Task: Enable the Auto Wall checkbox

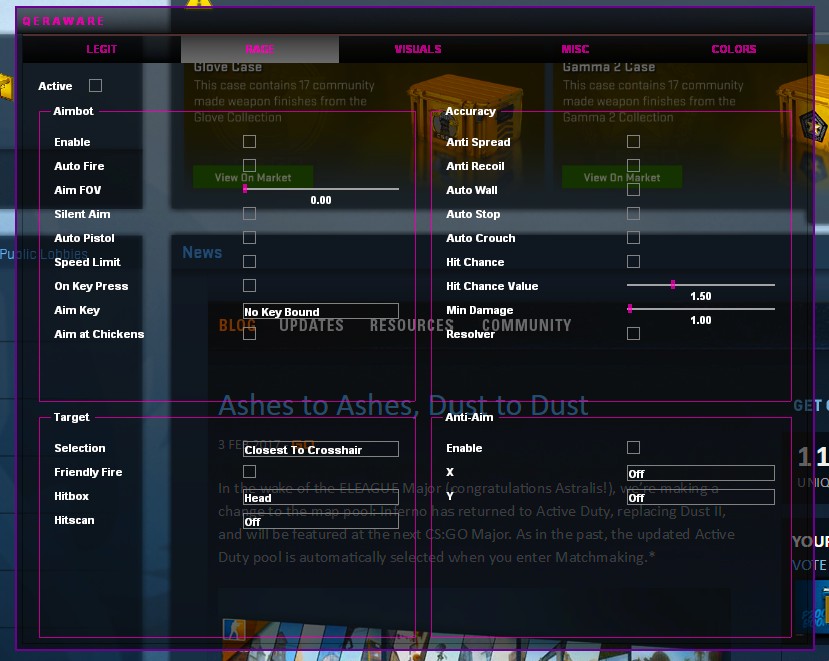Action: 633,190
